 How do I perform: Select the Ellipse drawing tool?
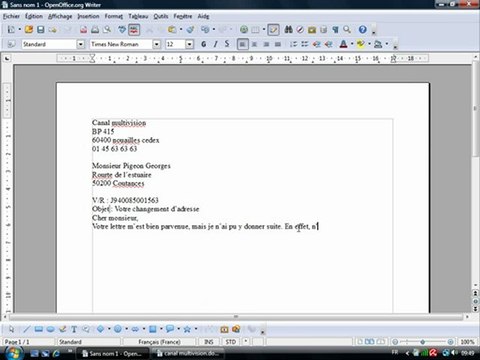[x=50, y=329]
